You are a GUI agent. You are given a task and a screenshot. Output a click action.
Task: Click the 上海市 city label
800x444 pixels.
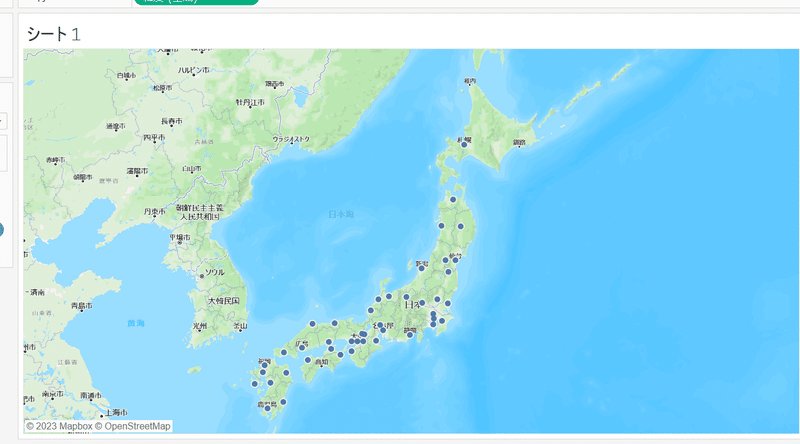[x=117, y=412]
